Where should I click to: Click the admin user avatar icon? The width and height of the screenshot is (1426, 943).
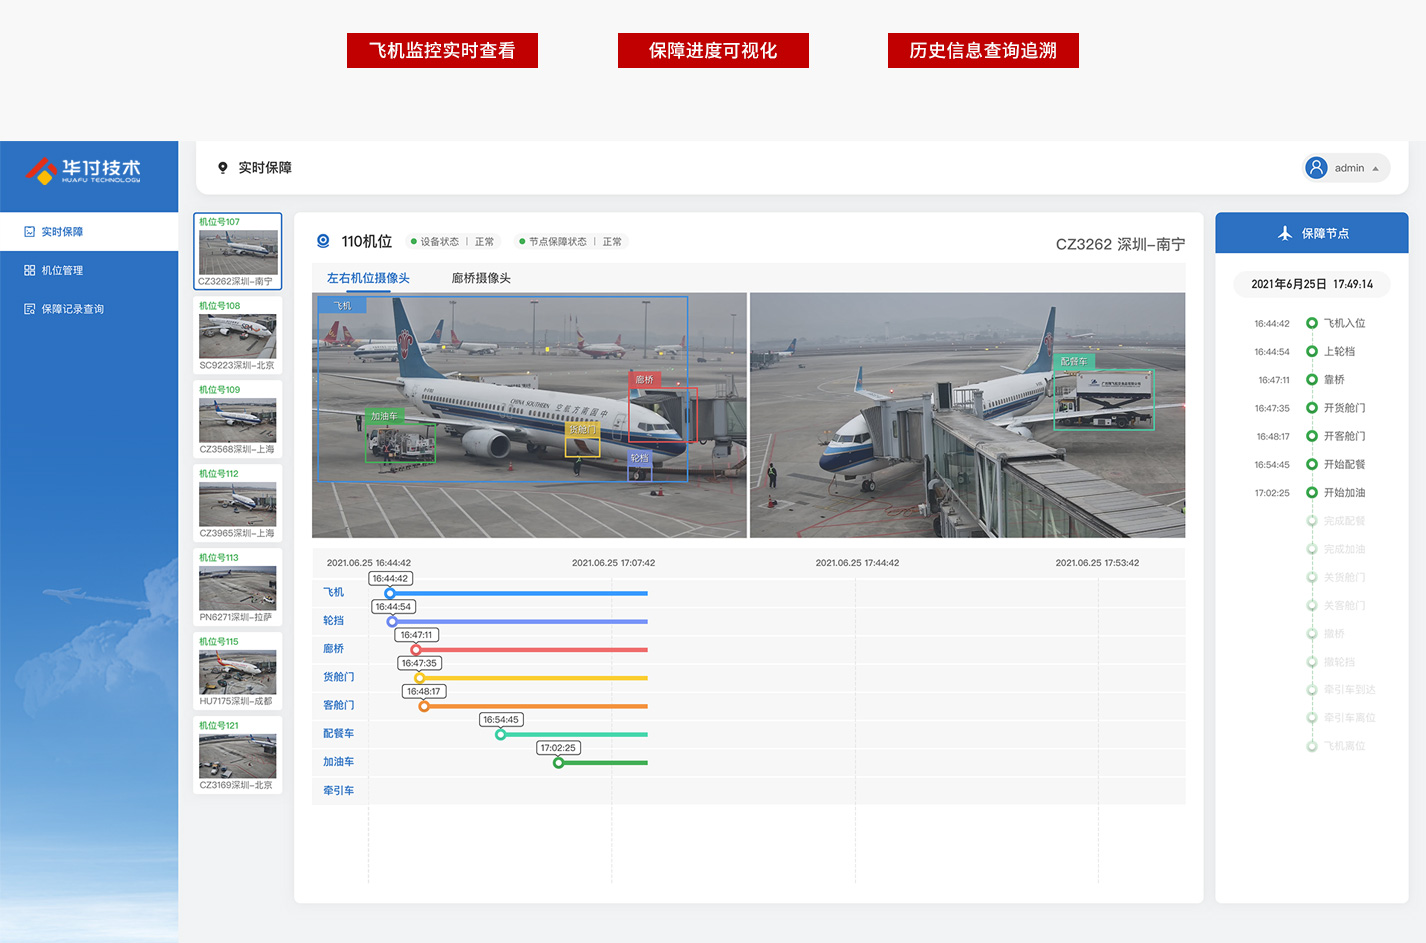(1316, 168)
